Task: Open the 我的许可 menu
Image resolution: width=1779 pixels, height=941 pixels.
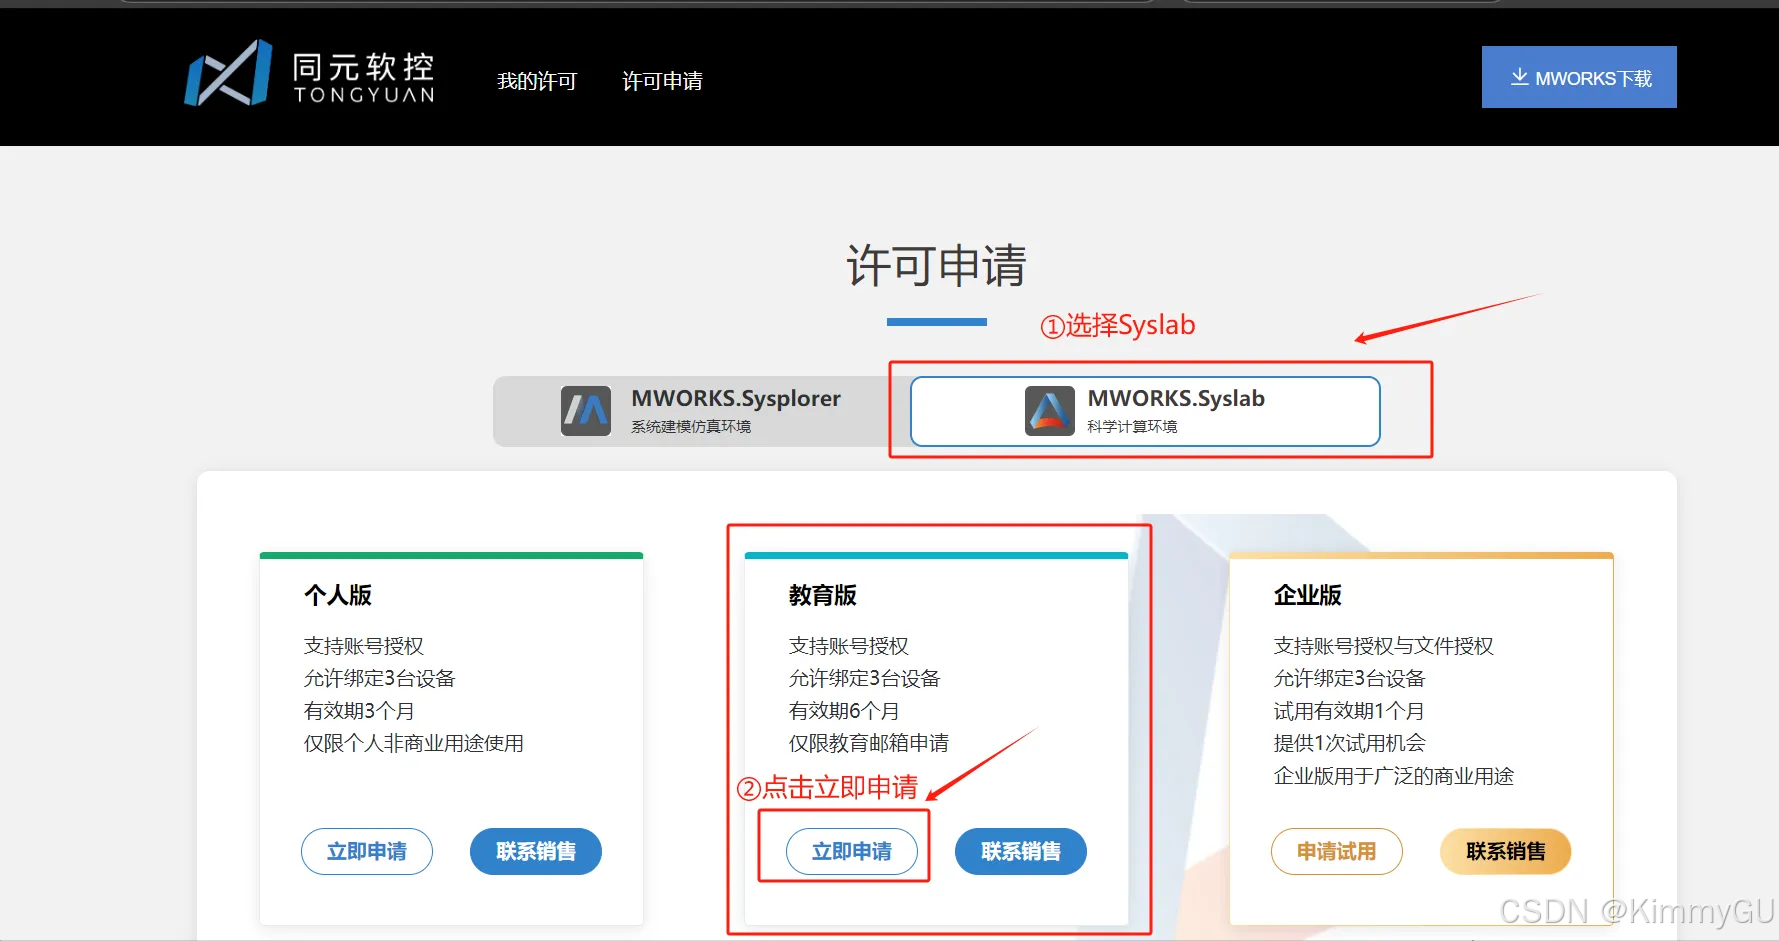Action: (537, 81)
